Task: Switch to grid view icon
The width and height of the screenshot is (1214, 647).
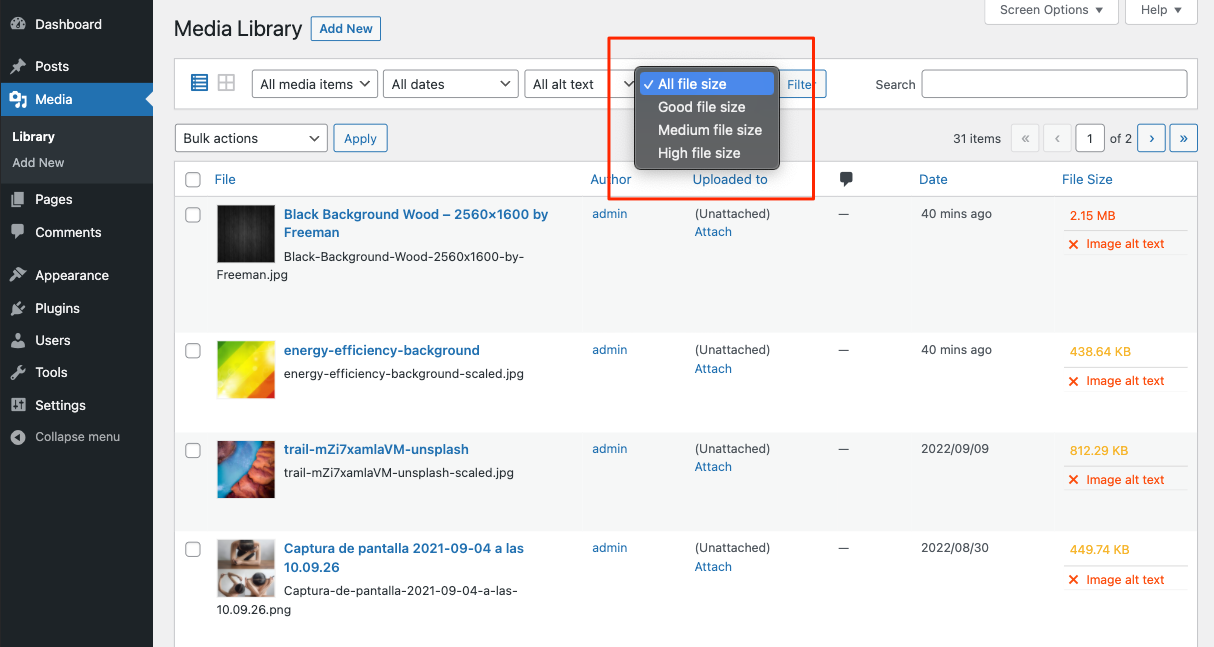Action: tap(227, 83)
